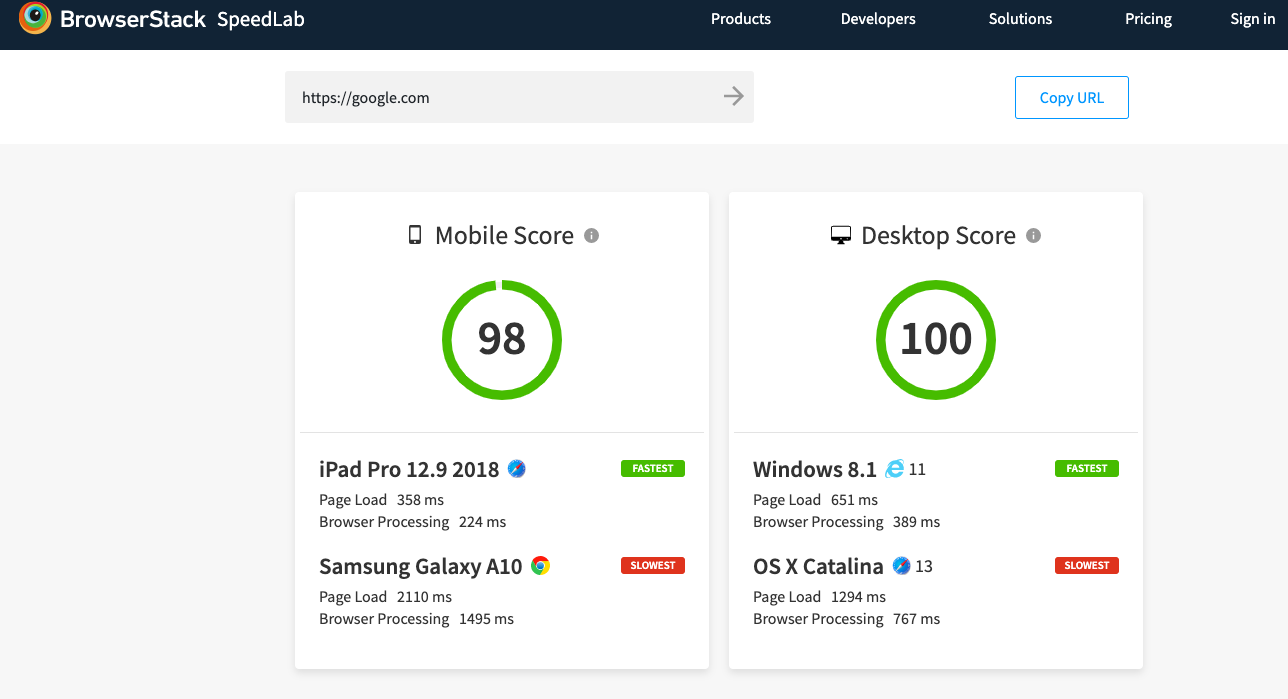The width and height of the screenshot is (1288, 699).
Task: Select the Safari icon next to iPad Pro
Action: 517,468
